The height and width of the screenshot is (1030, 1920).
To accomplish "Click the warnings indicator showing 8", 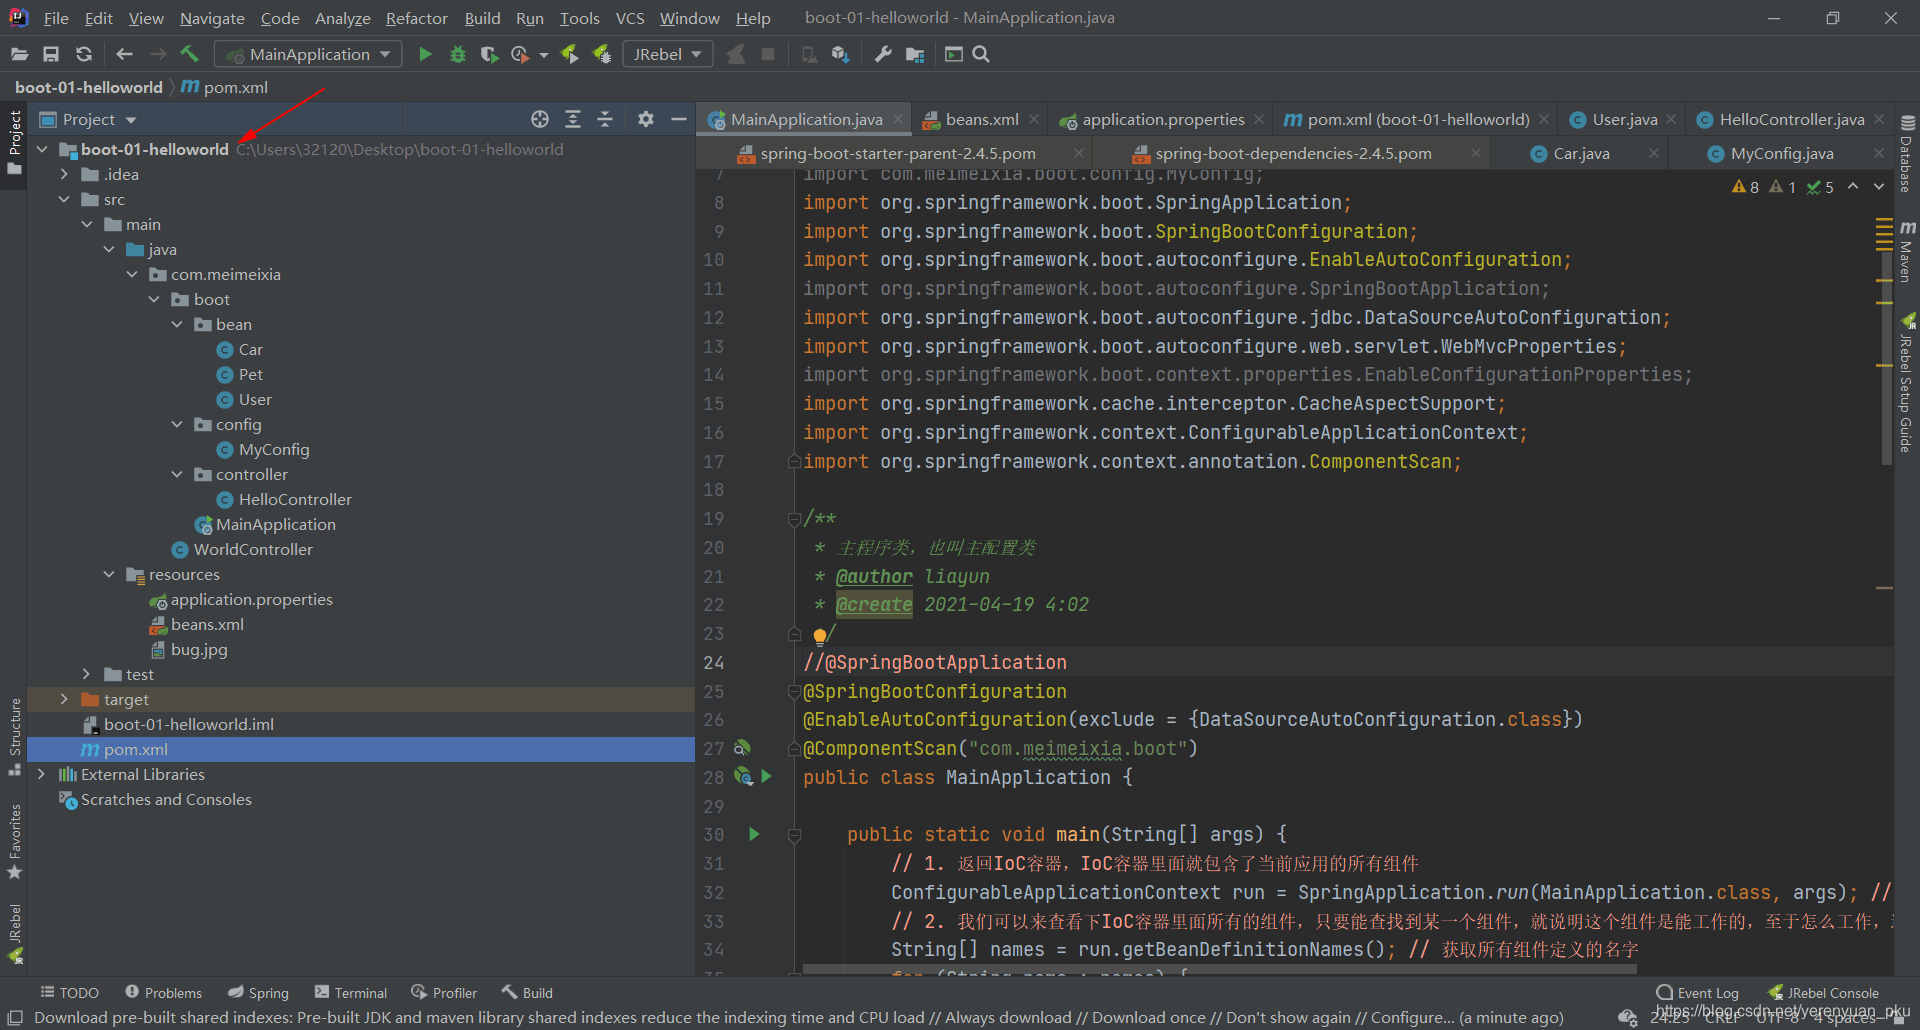I will 1745,187.
